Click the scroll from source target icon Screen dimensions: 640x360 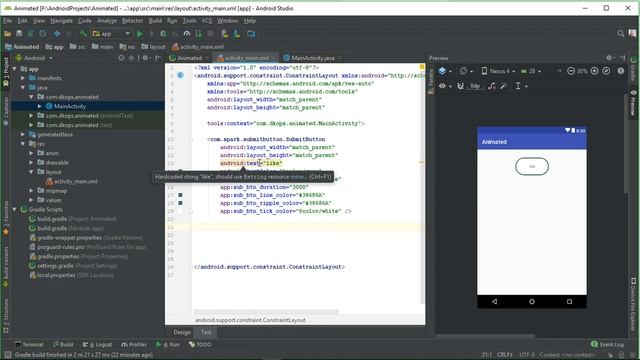coord(121,58)
